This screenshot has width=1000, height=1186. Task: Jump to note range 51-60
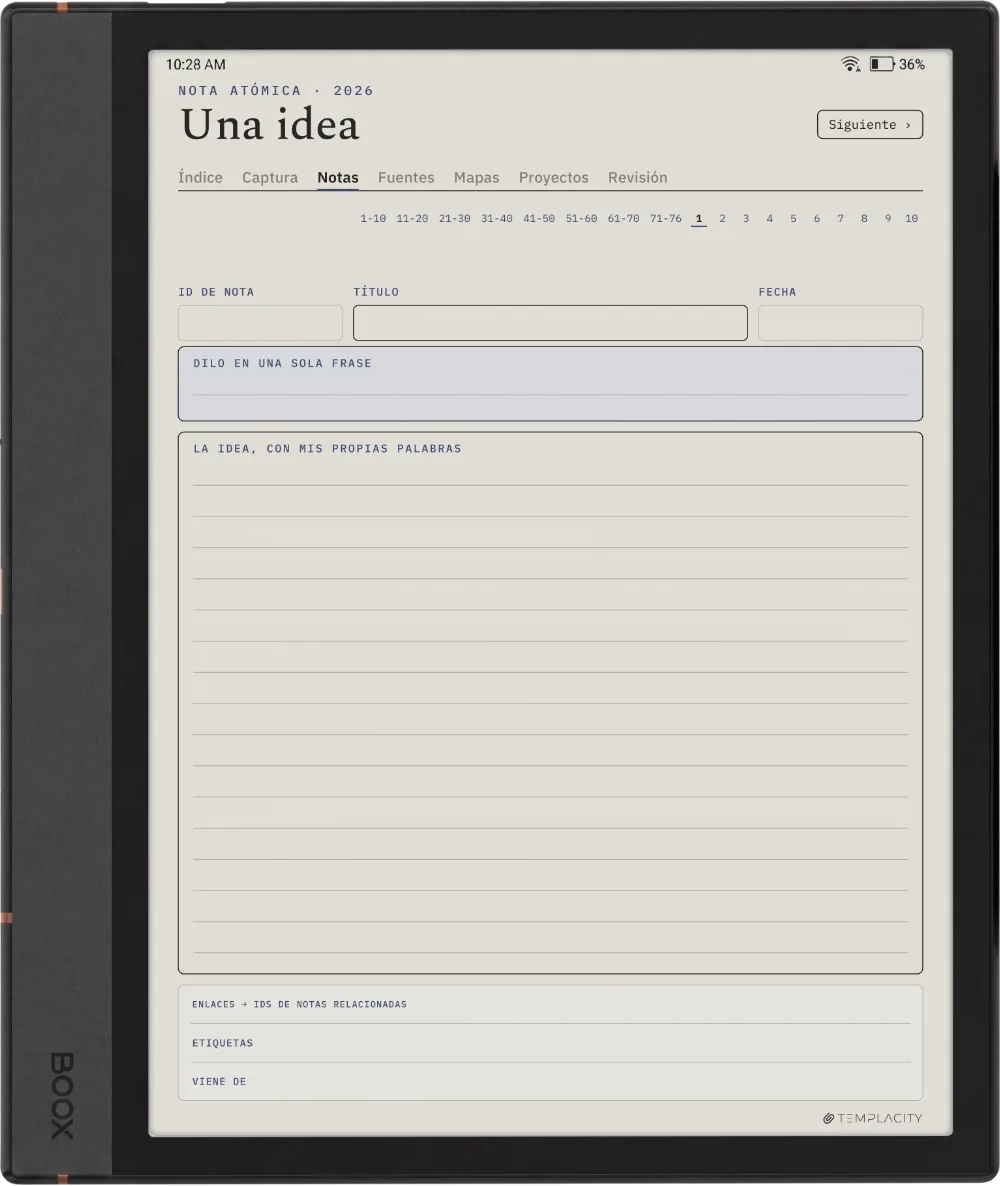pos(582,219)
